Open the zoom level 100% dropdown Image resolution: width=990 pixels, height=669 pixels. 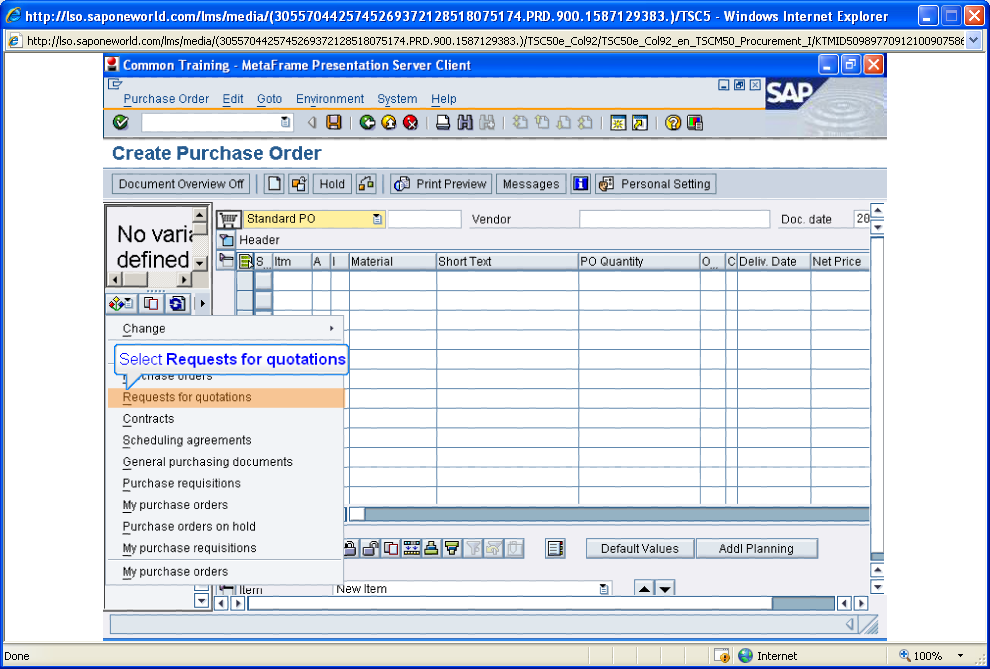point(961,656)
